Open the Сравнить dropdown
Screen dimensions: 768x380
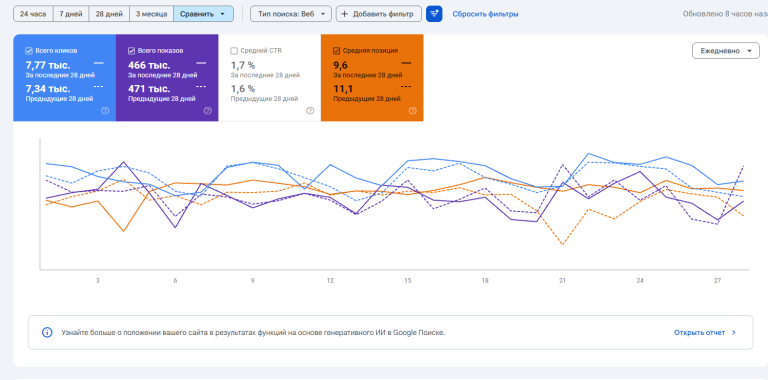(203, 14)
